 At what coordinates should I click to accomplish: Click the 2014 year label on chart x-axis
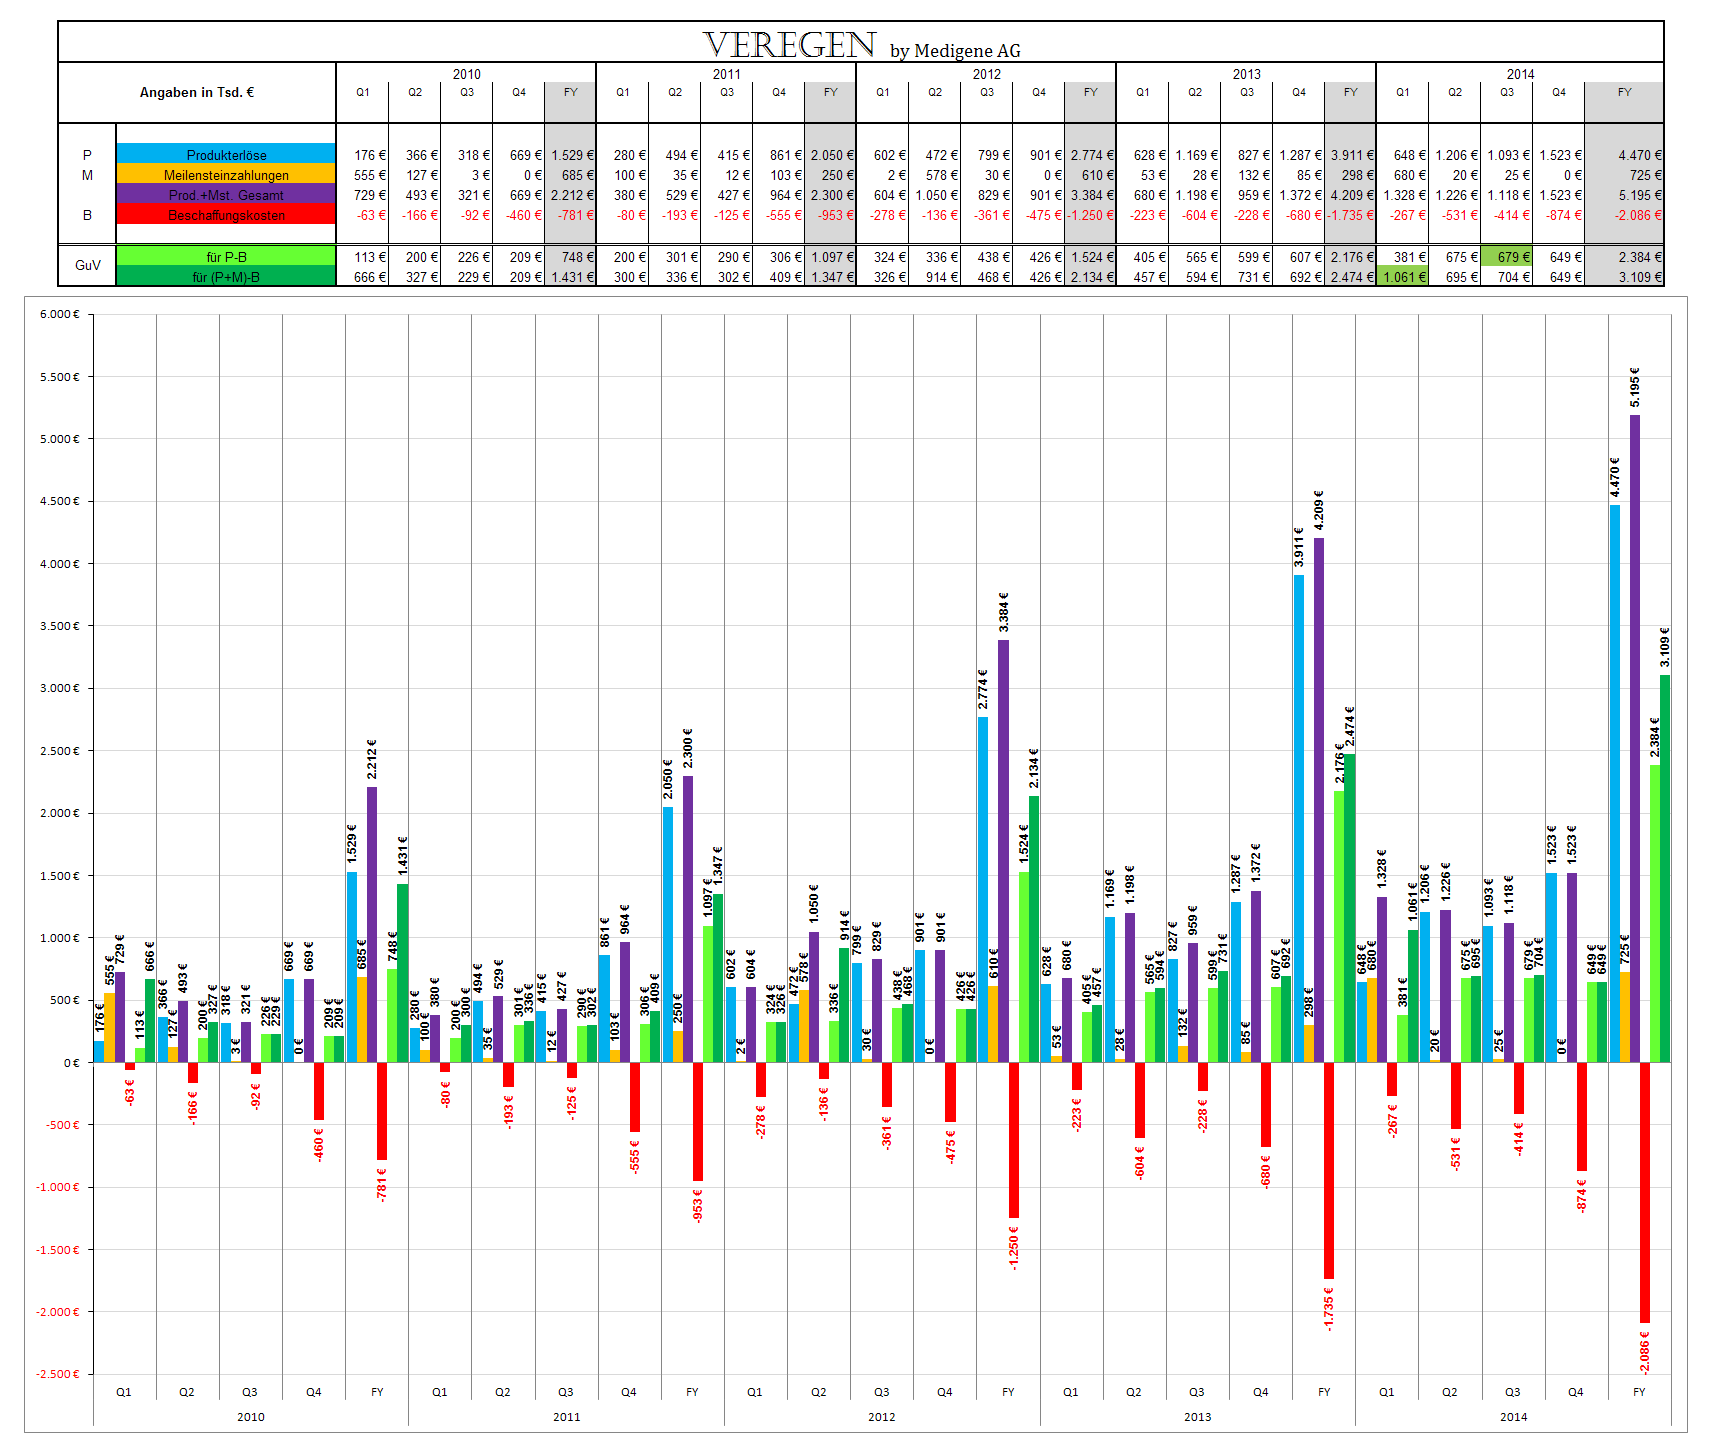coord(1514,1417)
